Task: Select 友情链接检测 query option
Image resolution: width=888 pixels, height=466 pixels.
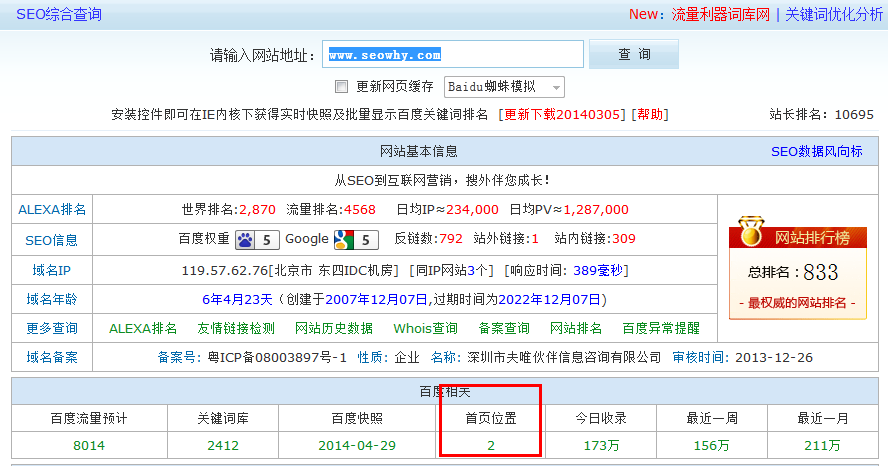Action: pyautogui.click(x=236, y=328)
